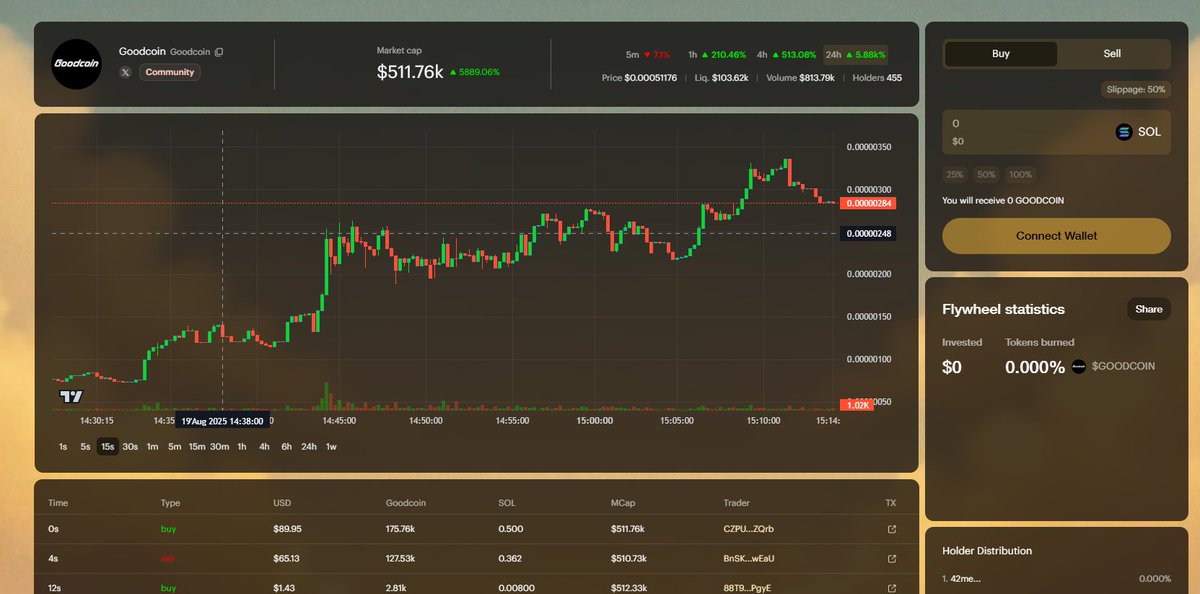
Task: Set chart interval to 30s
Action: tap(130, 447)
